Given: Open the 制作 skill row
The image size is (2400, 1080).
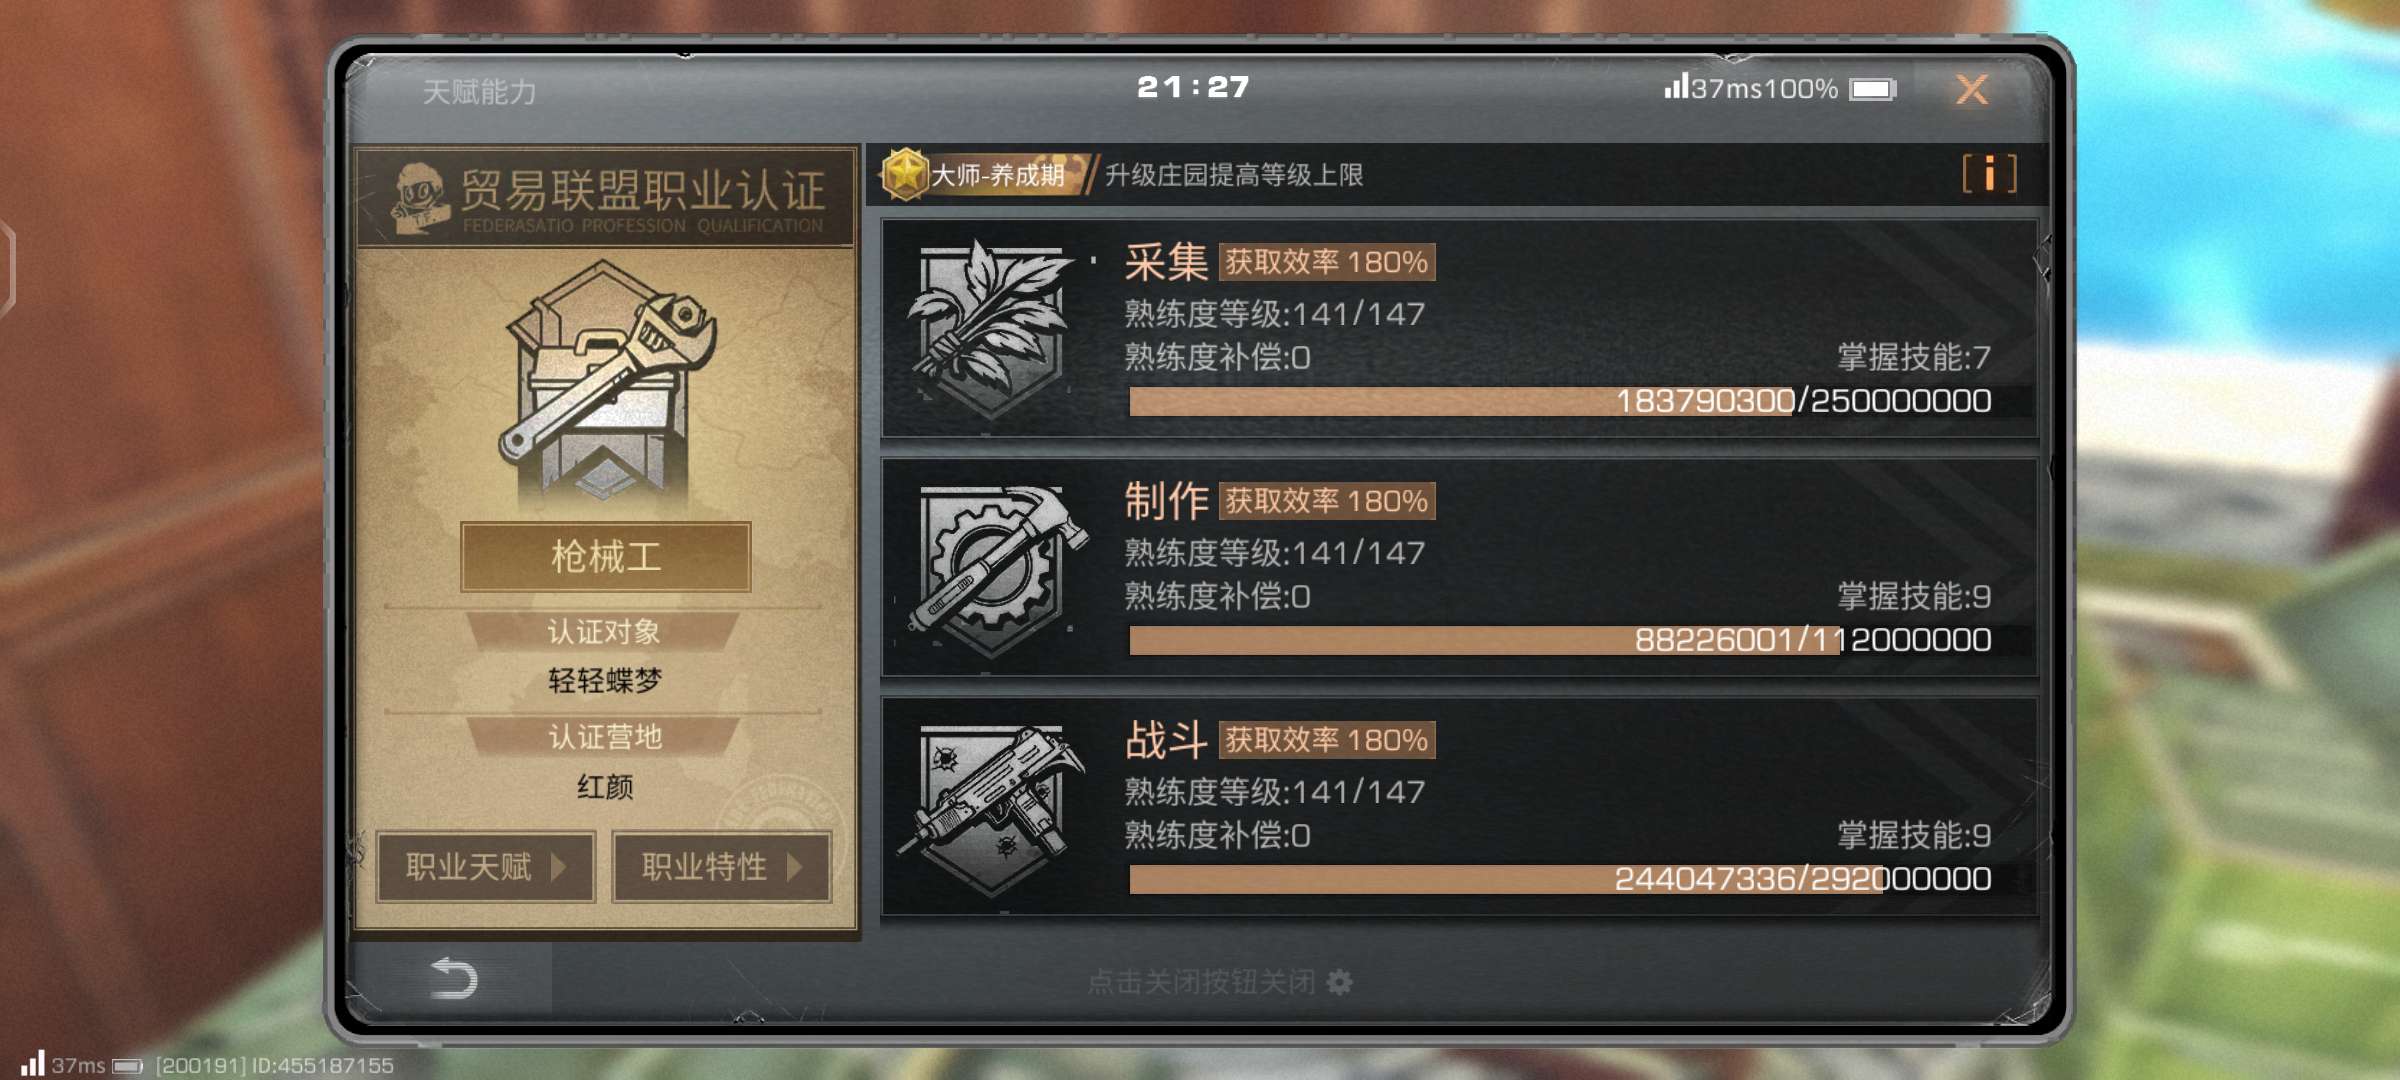Looking at the screenshot, I should [x=1460, y=567].
